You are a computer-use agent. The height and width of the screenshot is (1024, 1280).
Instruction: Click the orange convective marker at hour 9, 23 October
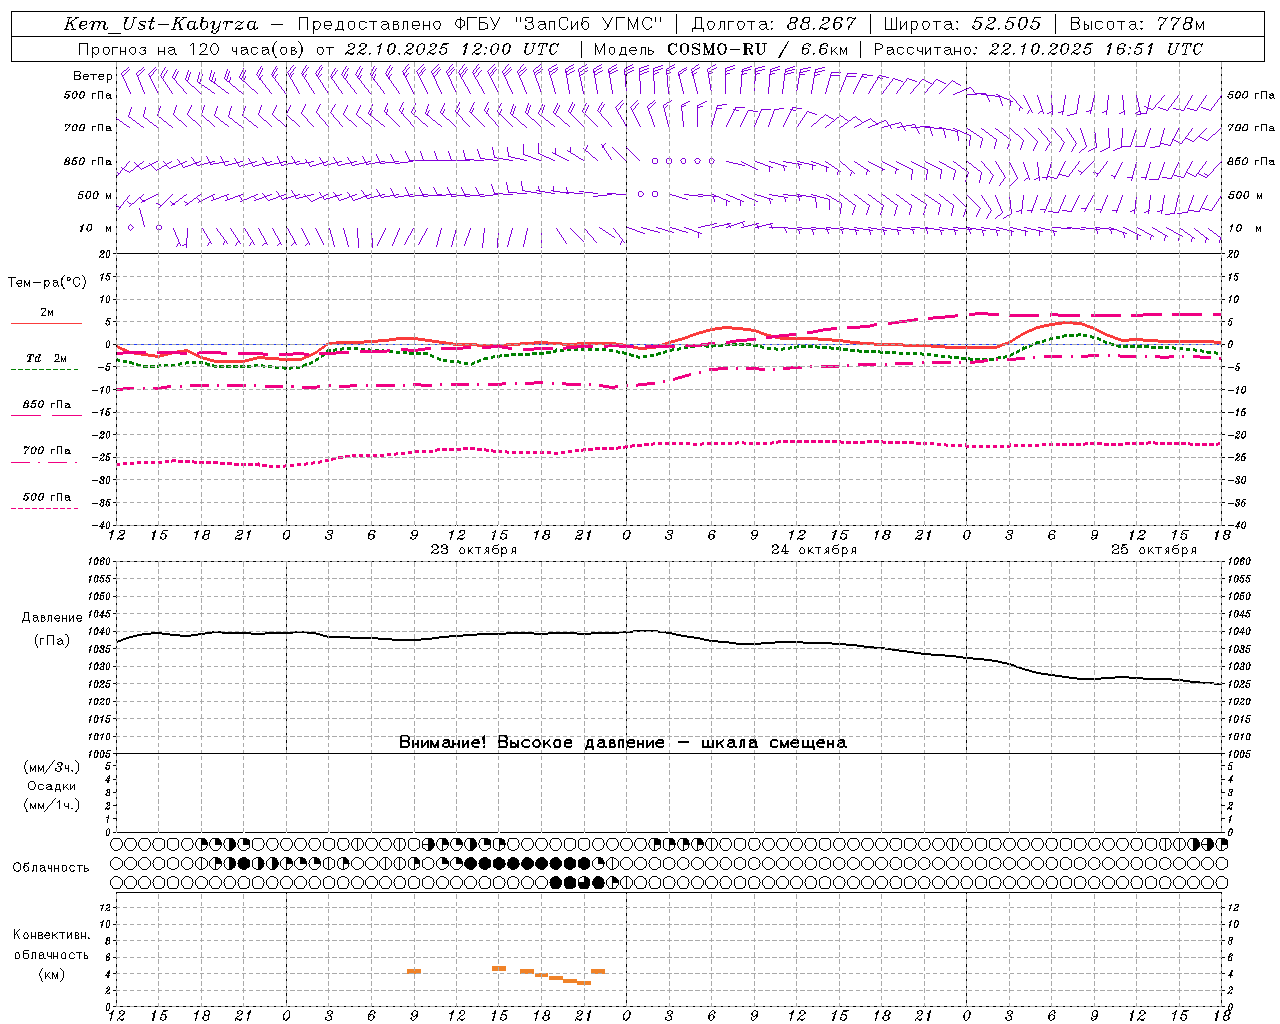pos(414,971)
